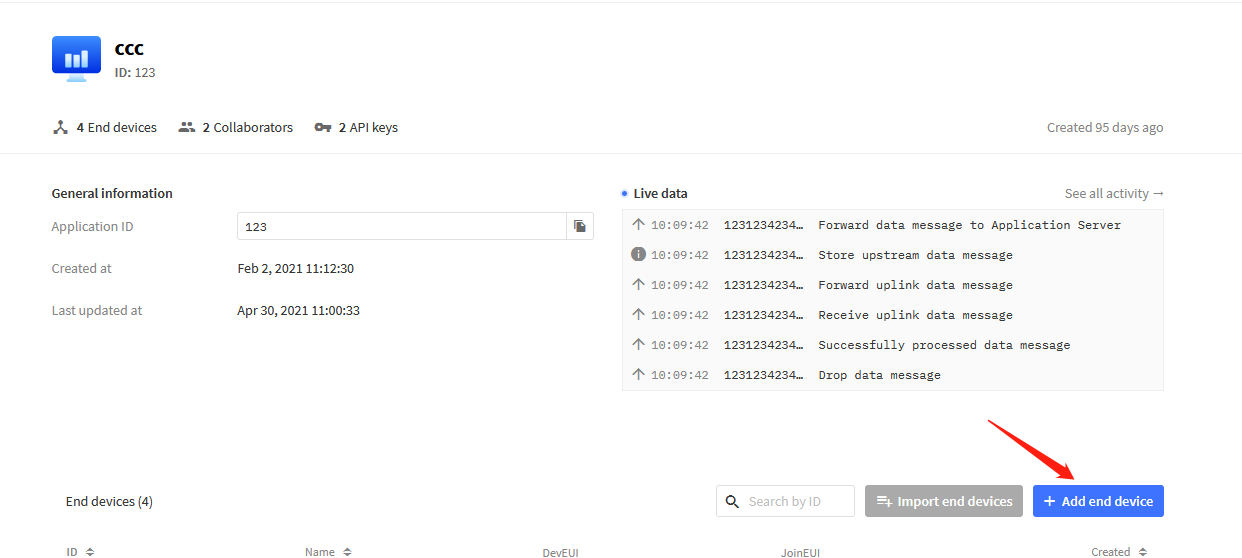Sort devices by ID column arrows
Screen dimensions: 1242x558
point(90,551)
